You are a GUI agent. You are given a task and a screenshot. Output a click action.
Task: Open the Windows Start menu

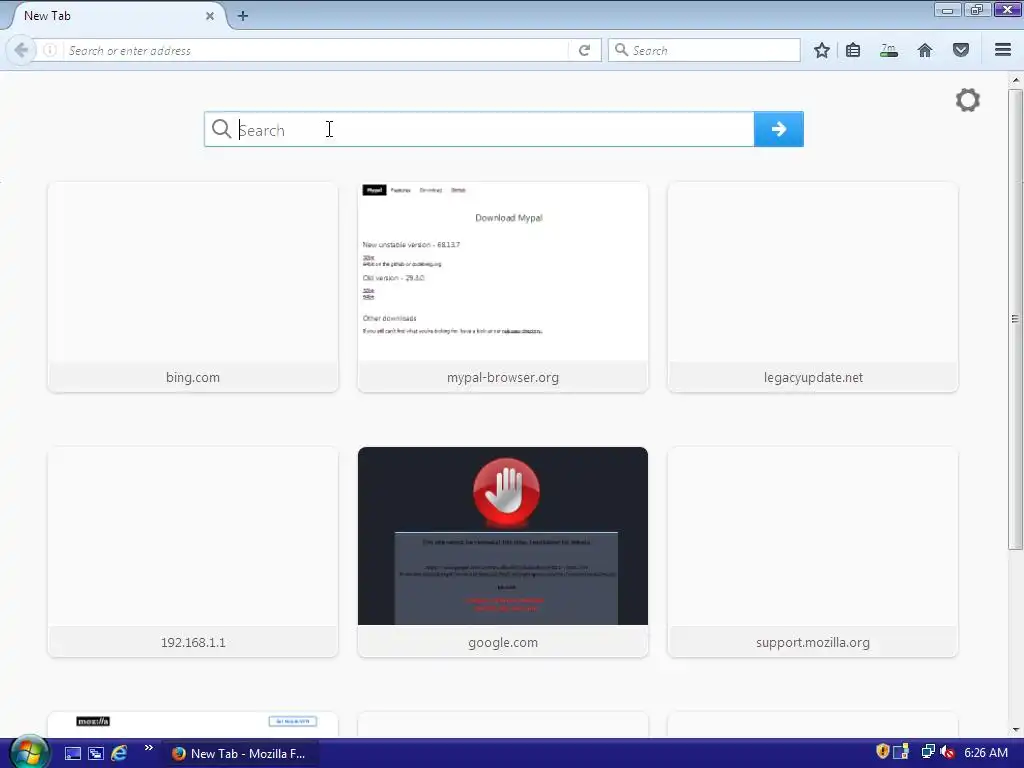click(x=29, y=752)
